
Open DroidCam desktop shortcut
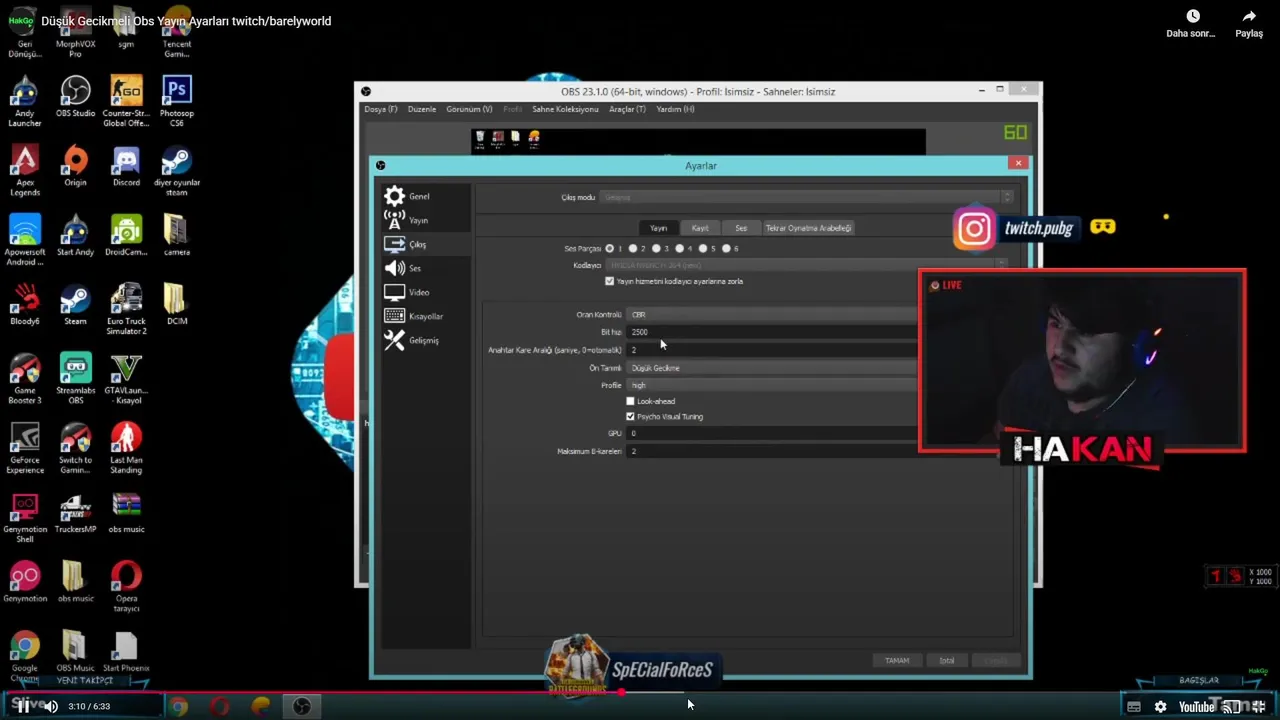point(126,235)
